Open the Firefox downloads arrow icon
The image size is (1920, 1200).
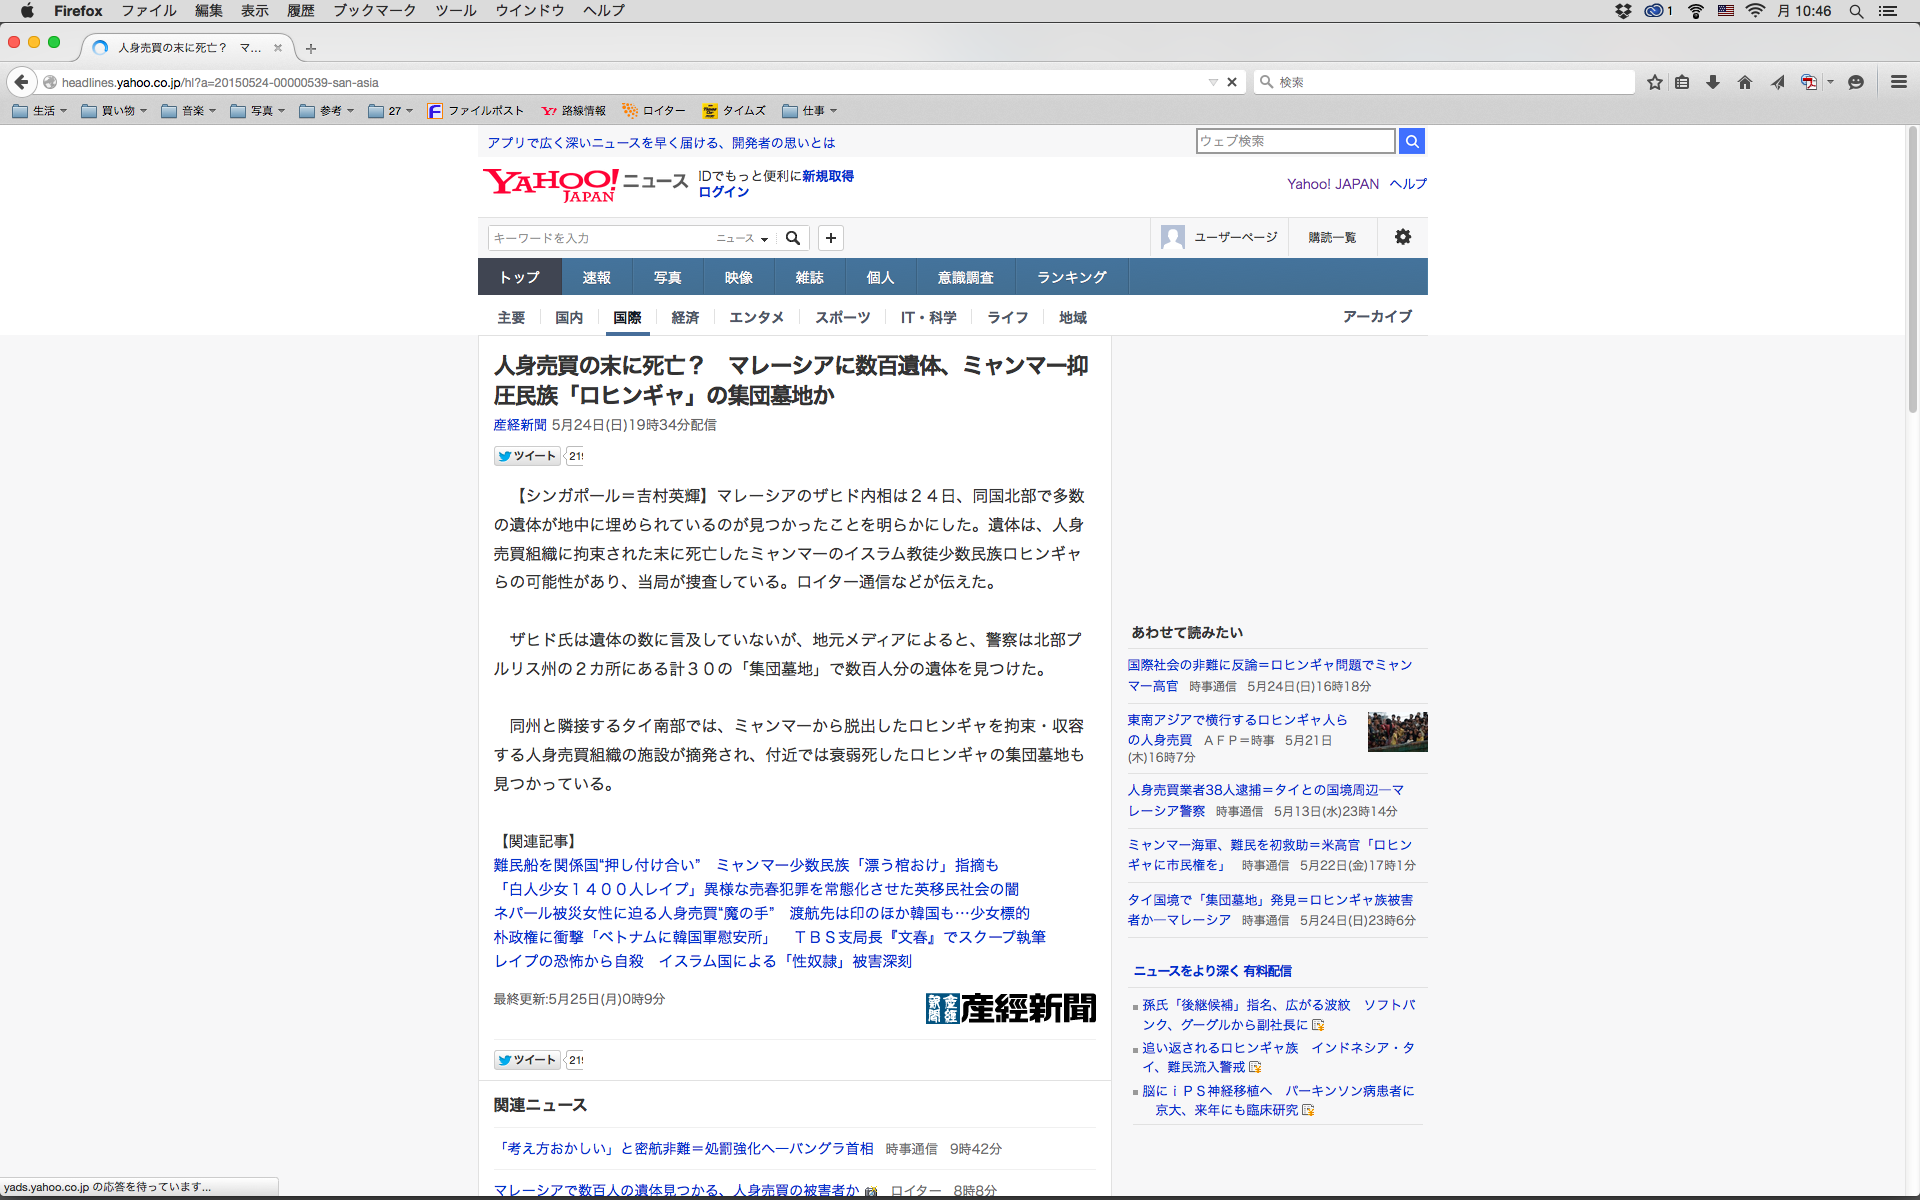click(x=1713, y=82)
